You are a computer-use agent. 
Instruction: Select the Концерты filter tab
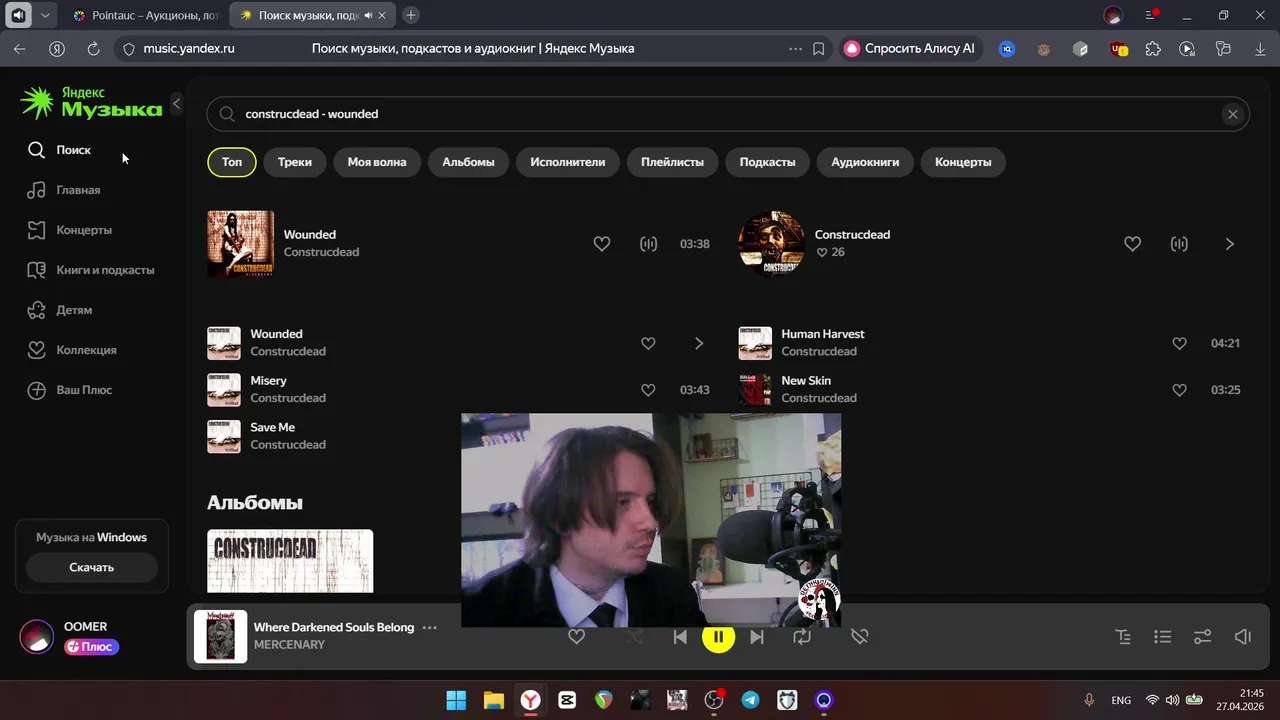click(x=963, y=162)
